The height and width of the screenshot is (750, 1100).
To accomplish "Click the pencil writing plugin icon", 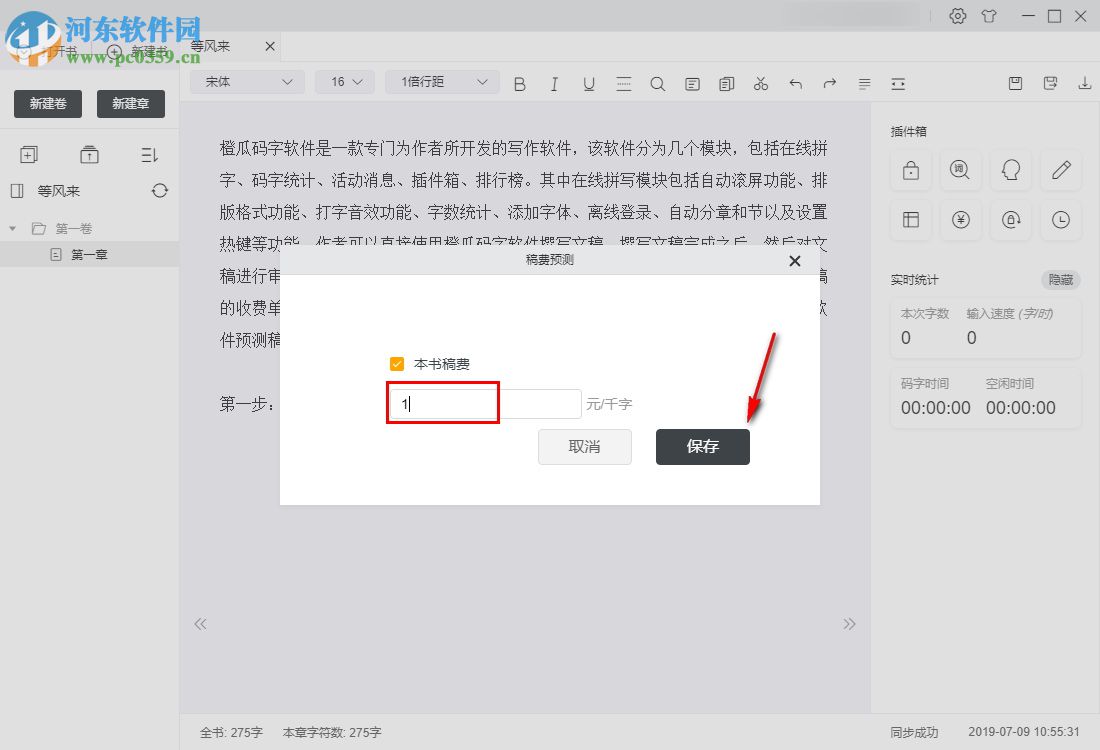I will coord(1060,170).
